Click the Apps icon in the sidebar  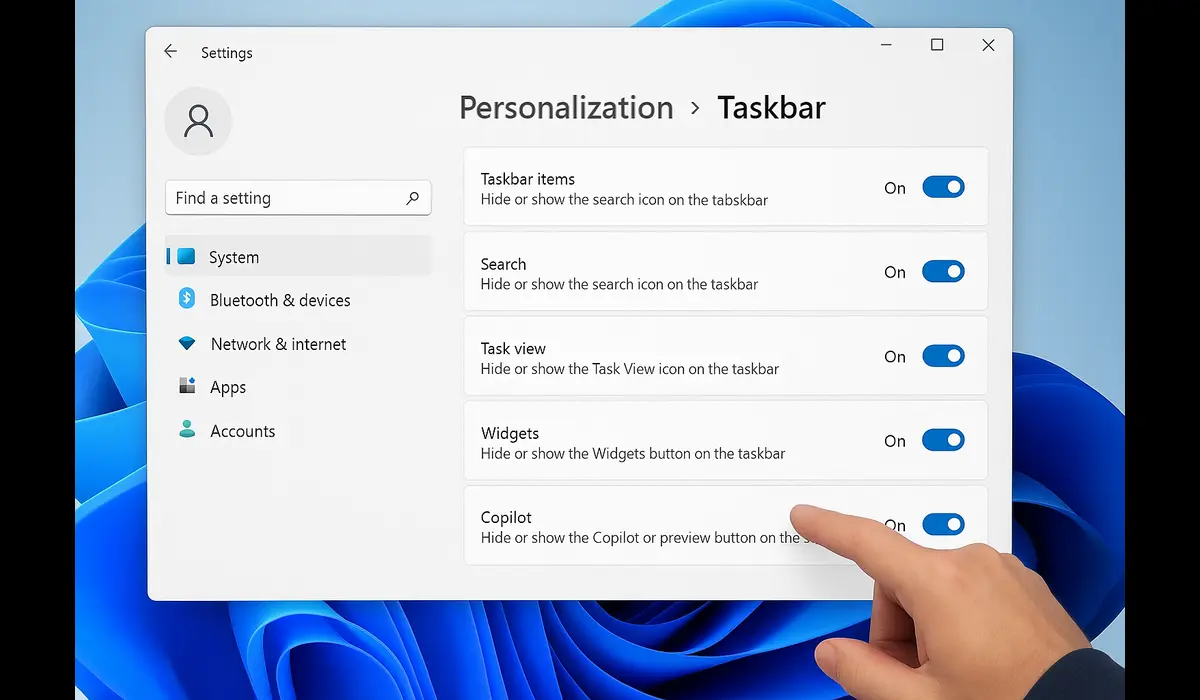click(x=188, y=387)
